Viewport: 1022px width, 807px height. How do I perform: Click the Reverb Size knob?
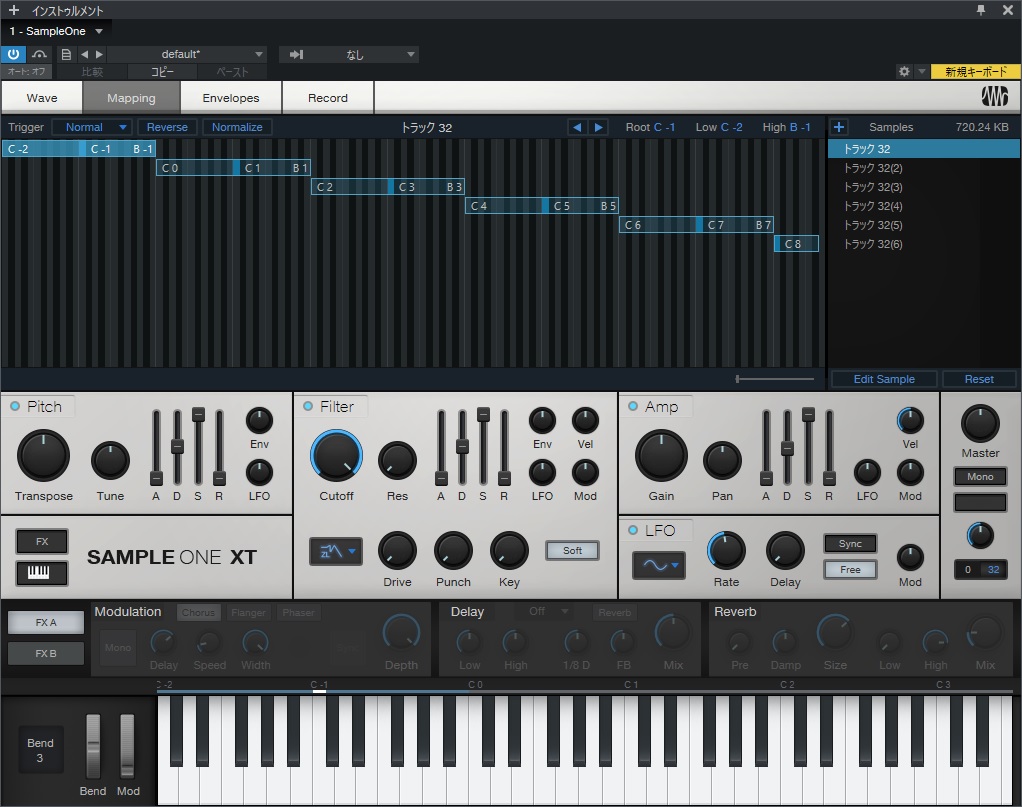(x=835, y=631)
